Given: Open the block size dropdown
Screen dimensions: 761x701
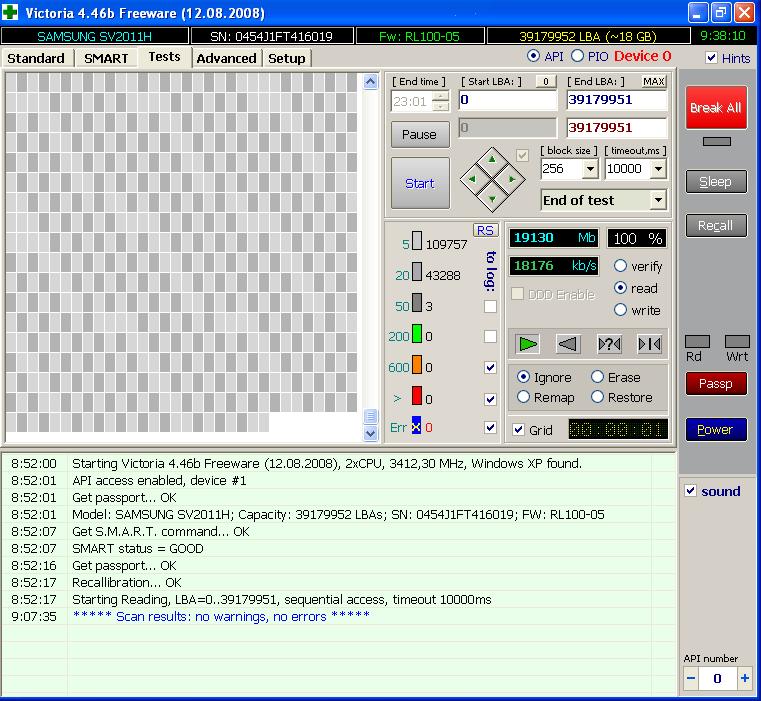Looking at the screenshot, I should (589, 169).
